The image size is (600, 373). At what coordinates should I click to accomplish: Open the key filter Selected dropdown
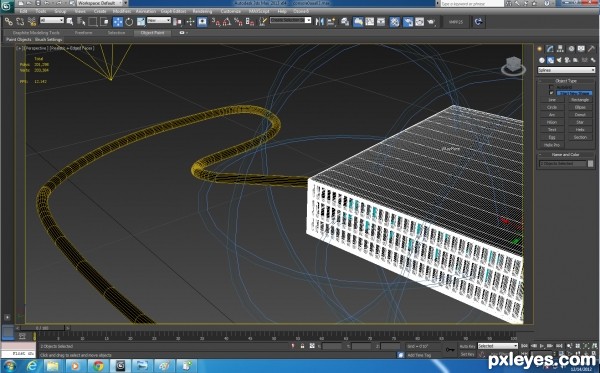pyautogui.click(x=497, y=346)
